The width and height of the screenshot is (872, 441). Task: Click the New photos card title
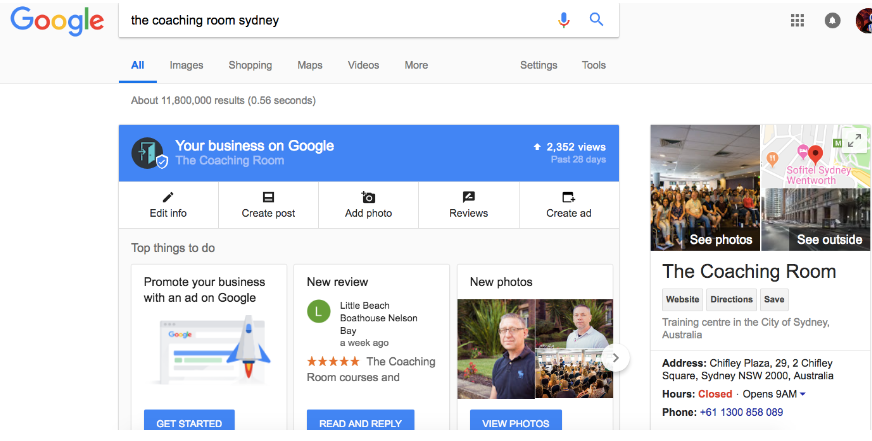501,282
